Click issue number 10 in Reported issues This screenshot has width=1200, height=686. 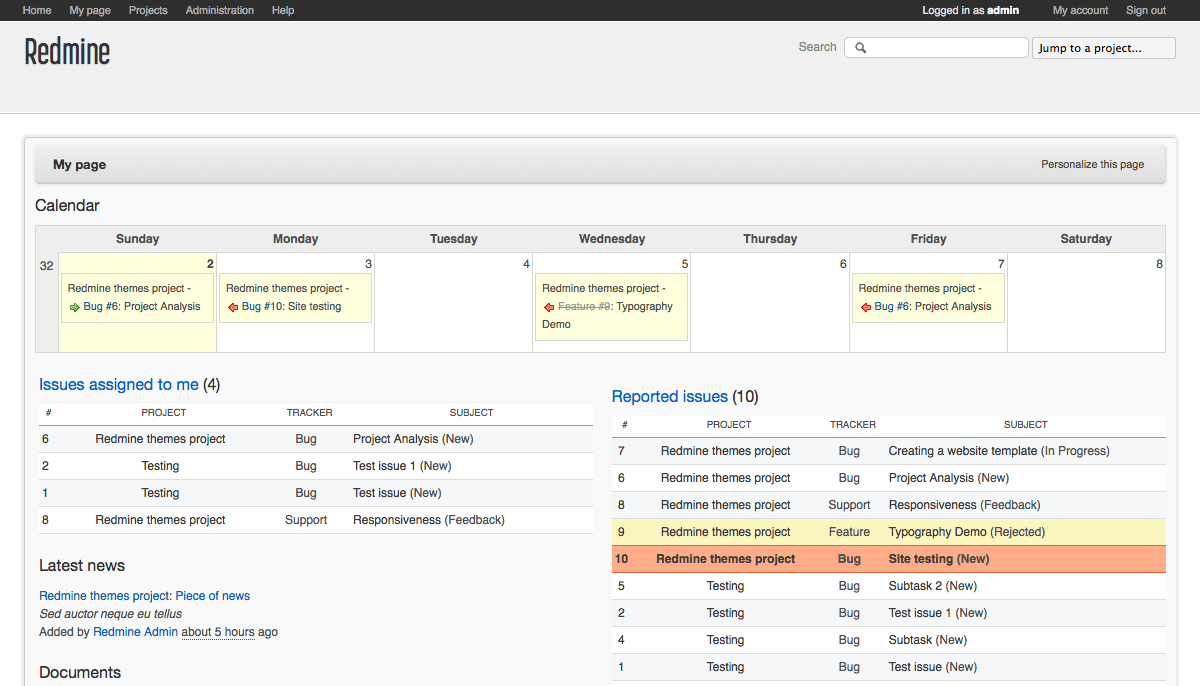pyautogui.click(x=622, y=559)
